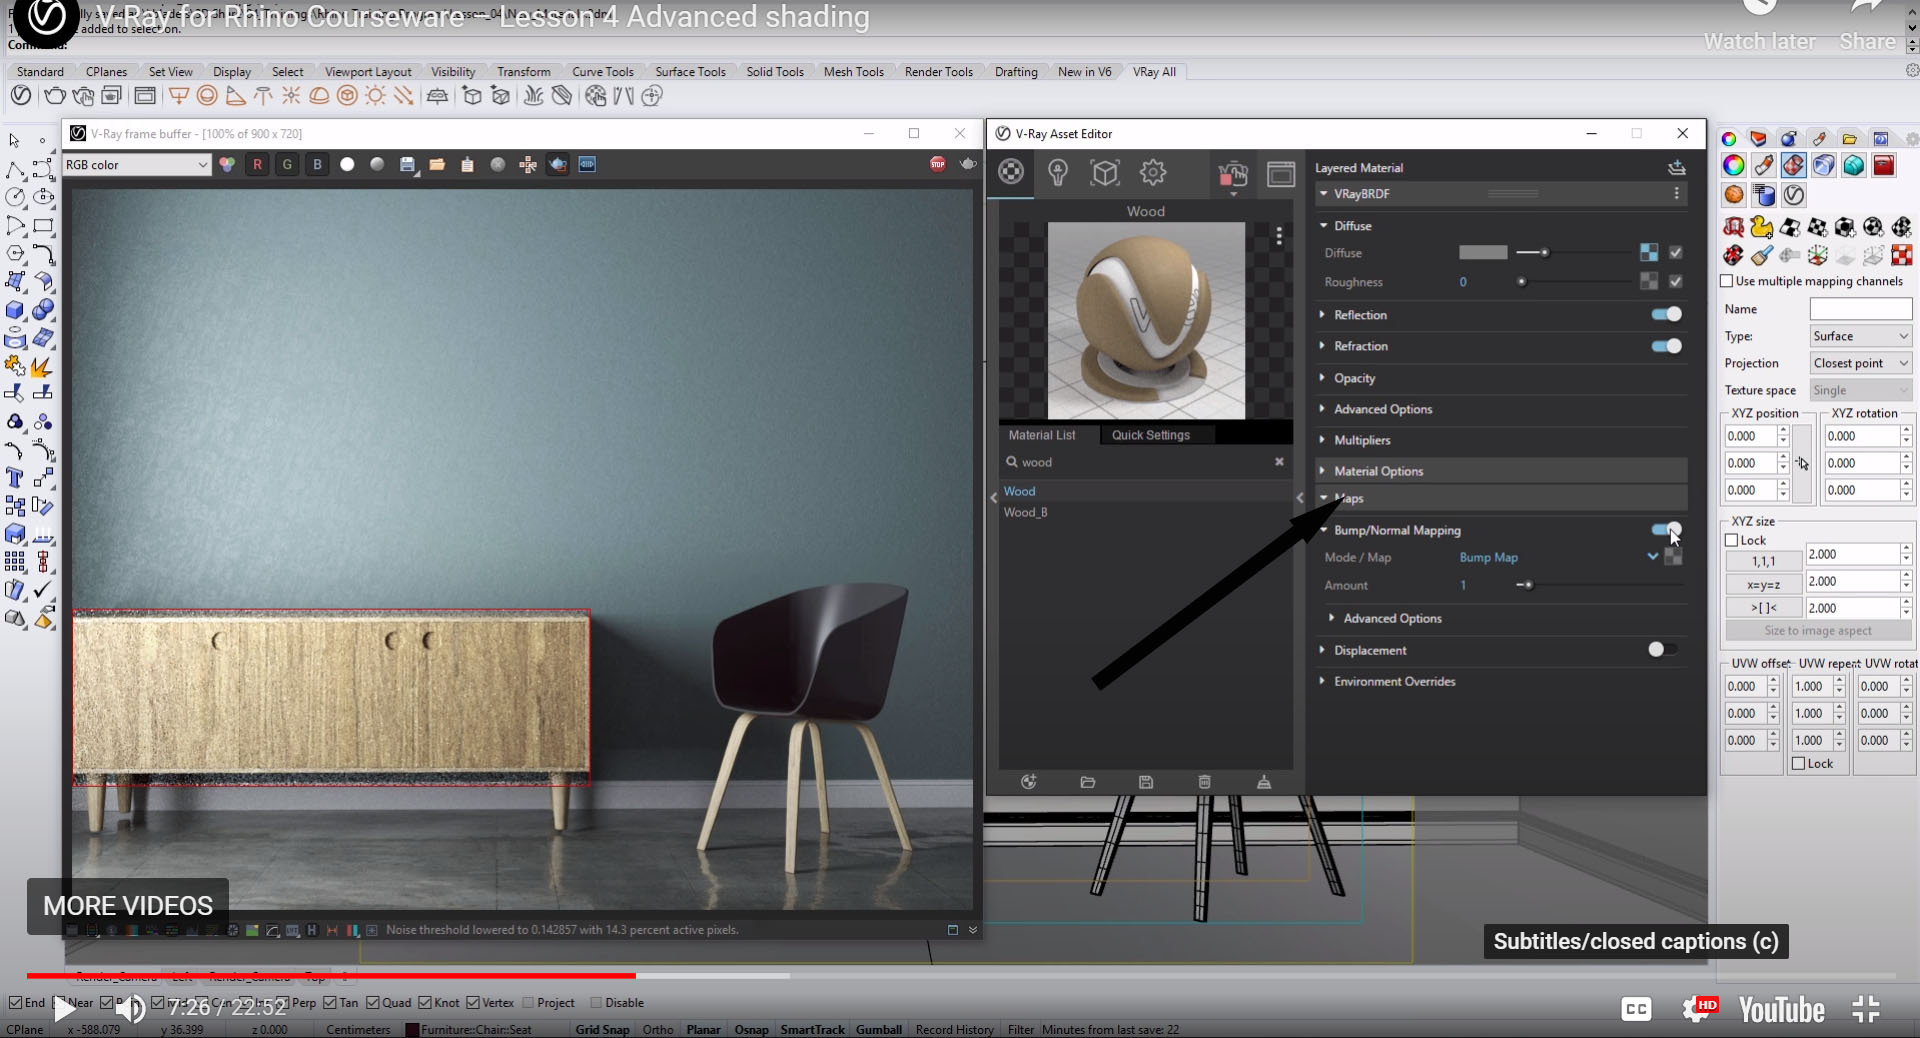
Task: Toggle the Reflection switch off
Action: click(1667, 314)
